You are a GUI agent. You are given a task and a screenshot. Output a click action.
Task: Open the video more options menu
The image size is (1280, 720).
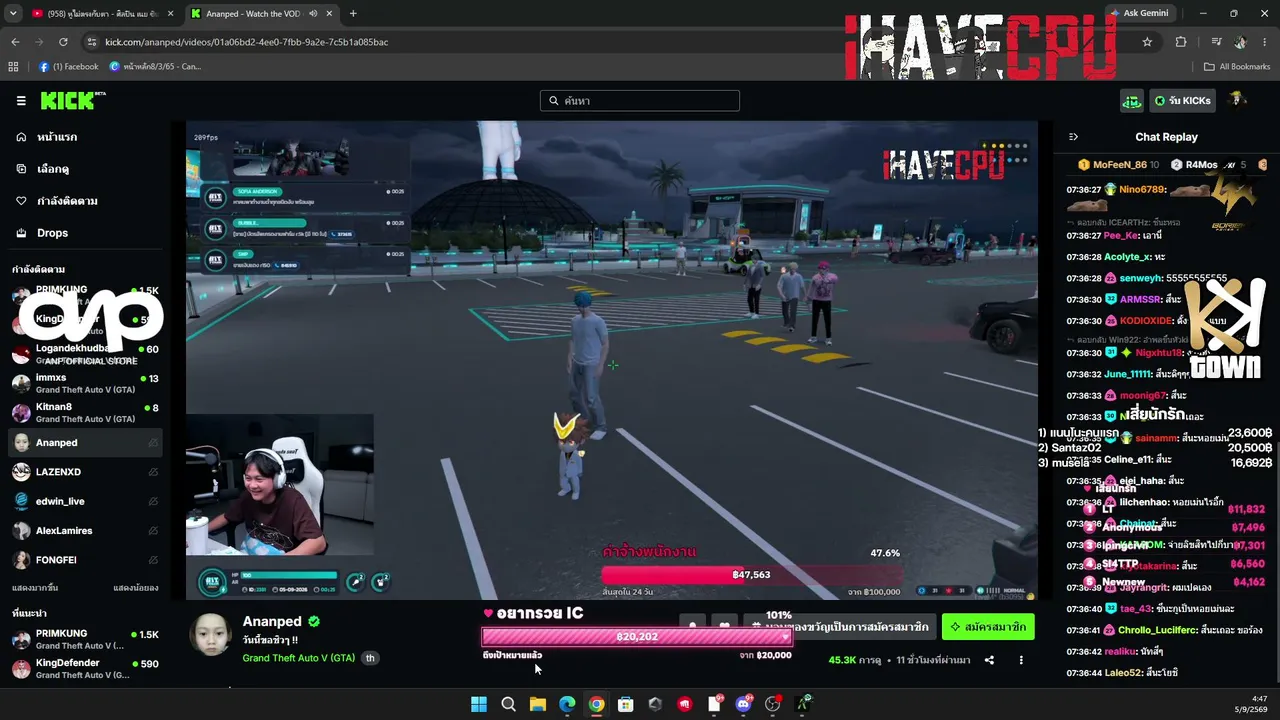click(1021, 660)
